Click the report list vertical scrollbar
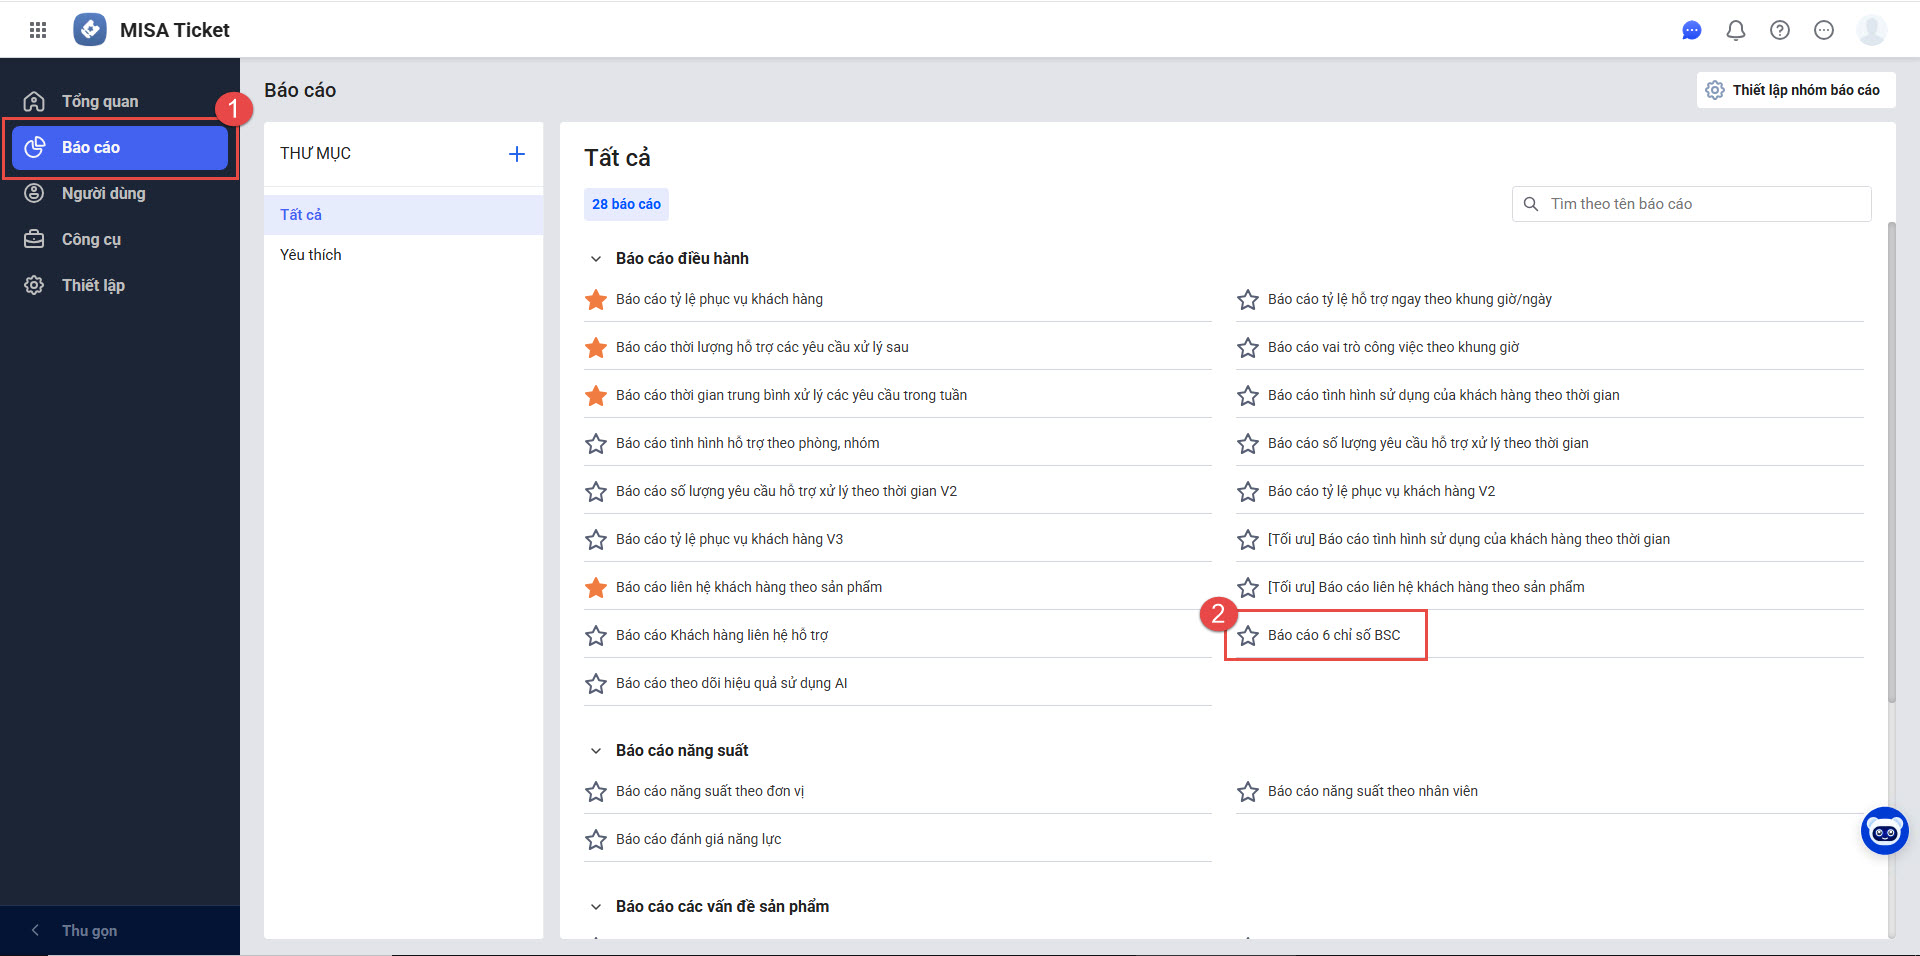 coord(1890,460)
